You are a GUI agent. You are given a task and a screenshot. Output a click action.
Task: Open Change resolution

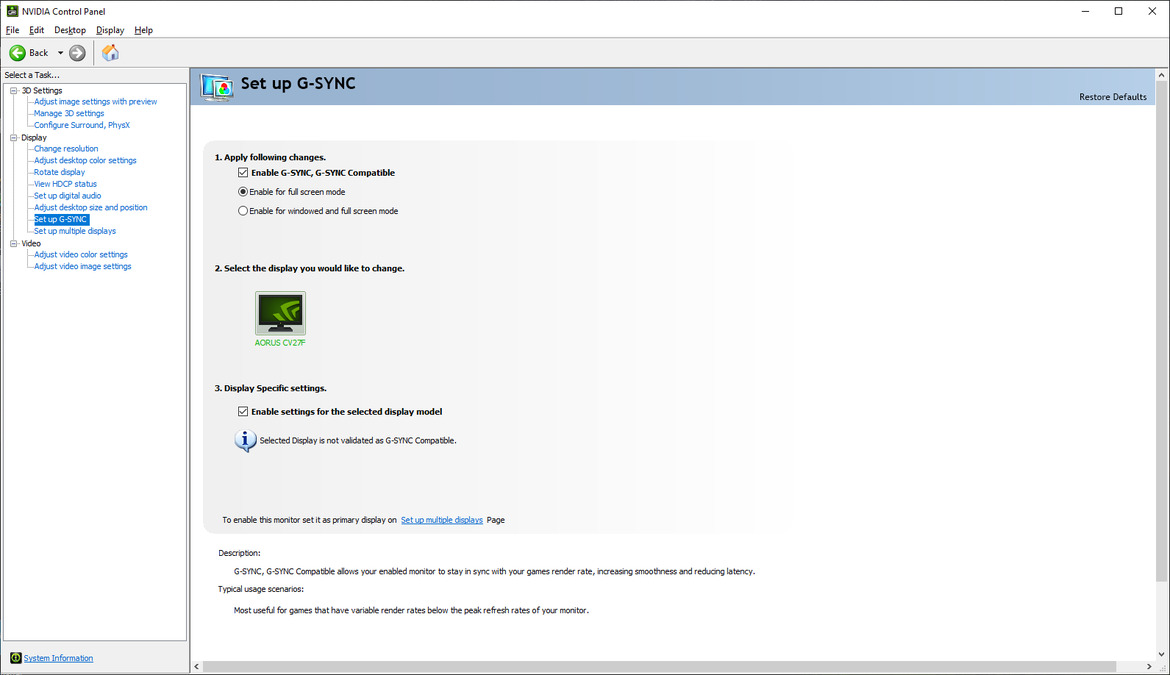[66, 148]
